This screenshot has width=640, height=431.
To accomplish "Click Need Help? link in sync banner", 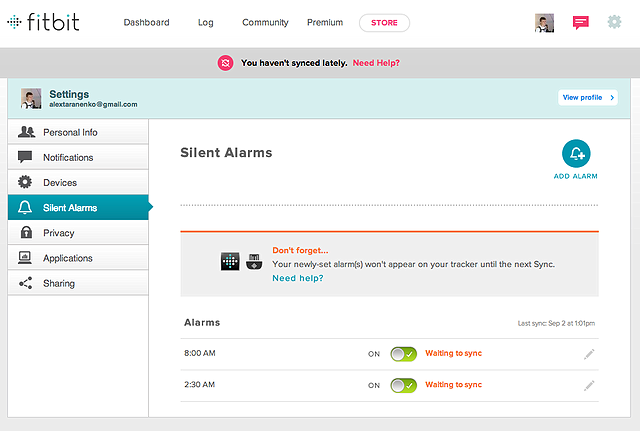I will point(376,63).
